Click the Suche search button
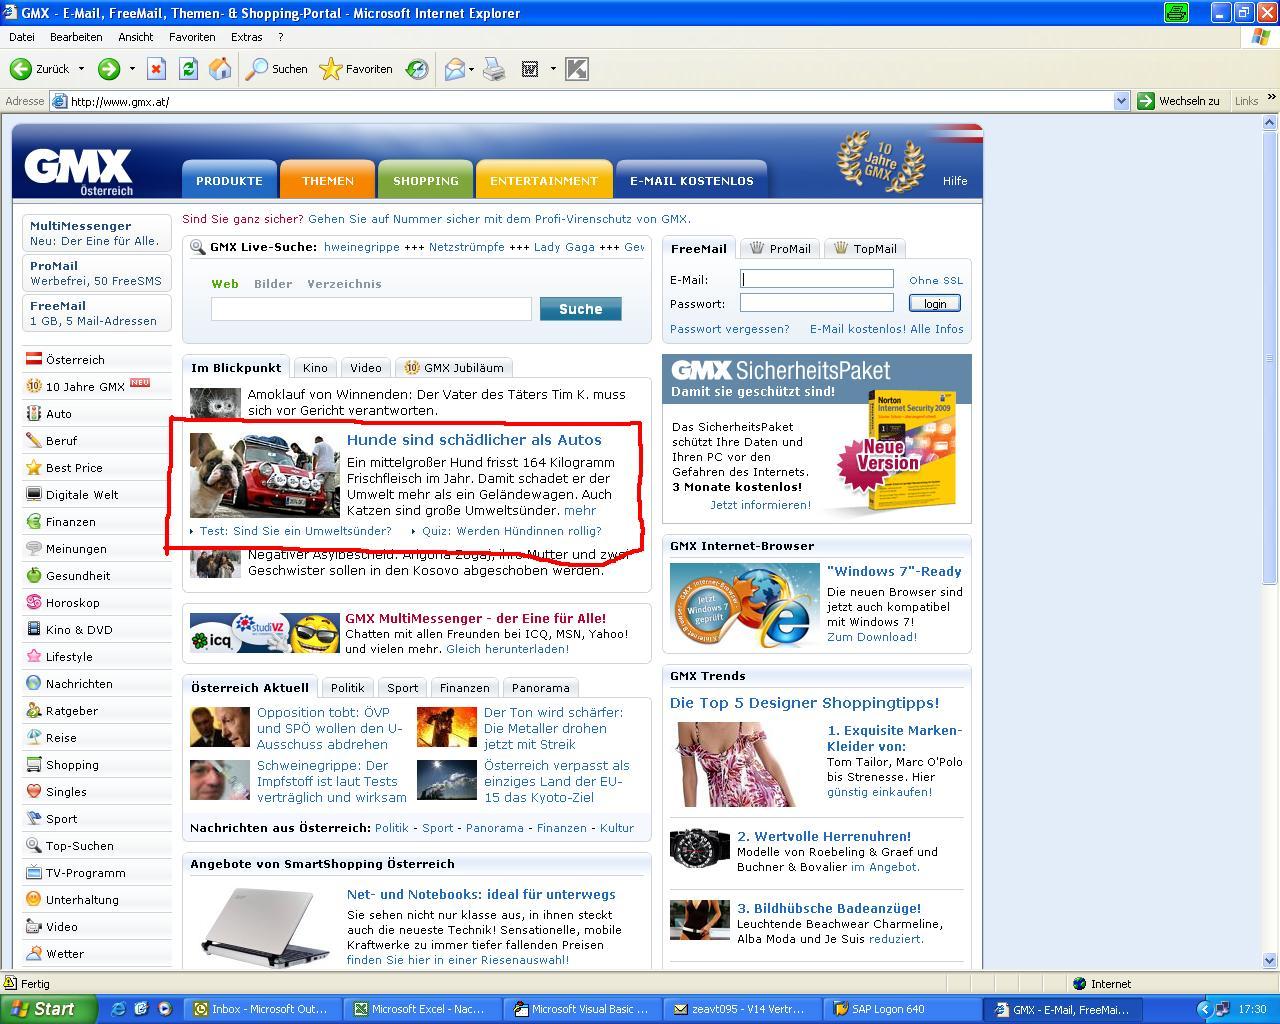 coord(580,309)
